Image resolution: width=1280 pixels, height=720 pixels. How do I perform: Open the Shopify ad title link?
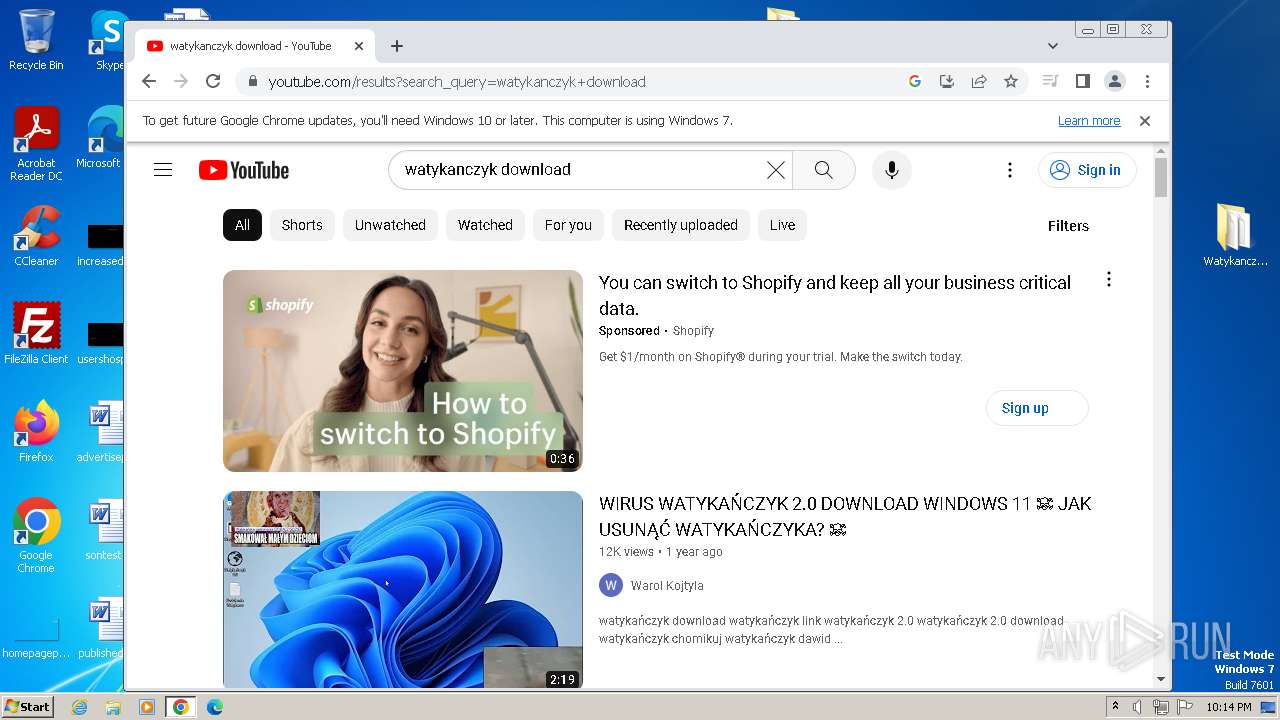pyautogui.click(x=835, y=295)
